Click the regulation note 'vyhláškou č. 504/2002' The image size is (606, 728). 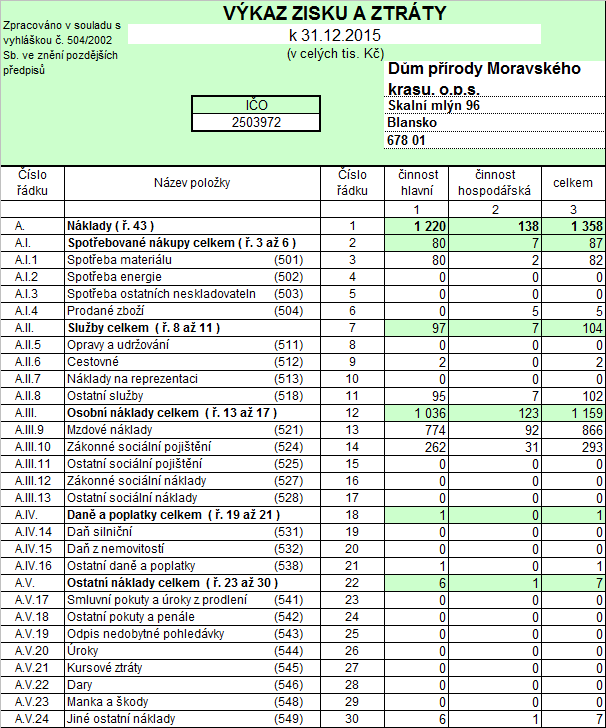(x=58, y=40)
